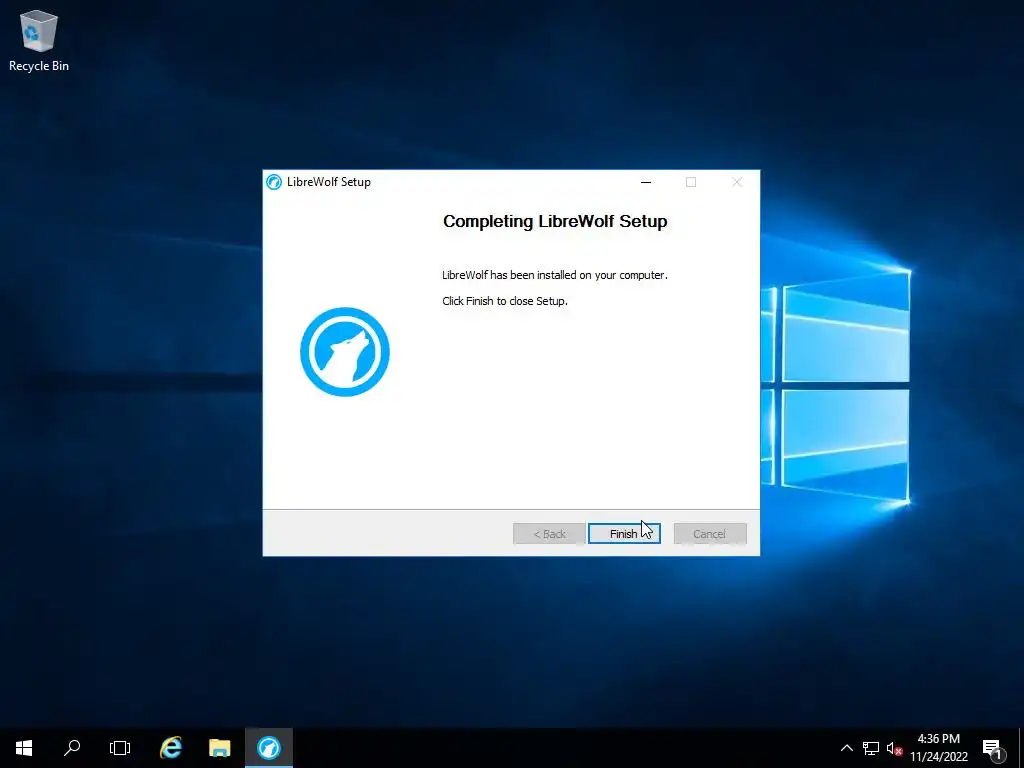This screenshot has height=768, width=1024.
Task: Click the 'LibreWolf Setup' title text
Action: pos(328,182)
